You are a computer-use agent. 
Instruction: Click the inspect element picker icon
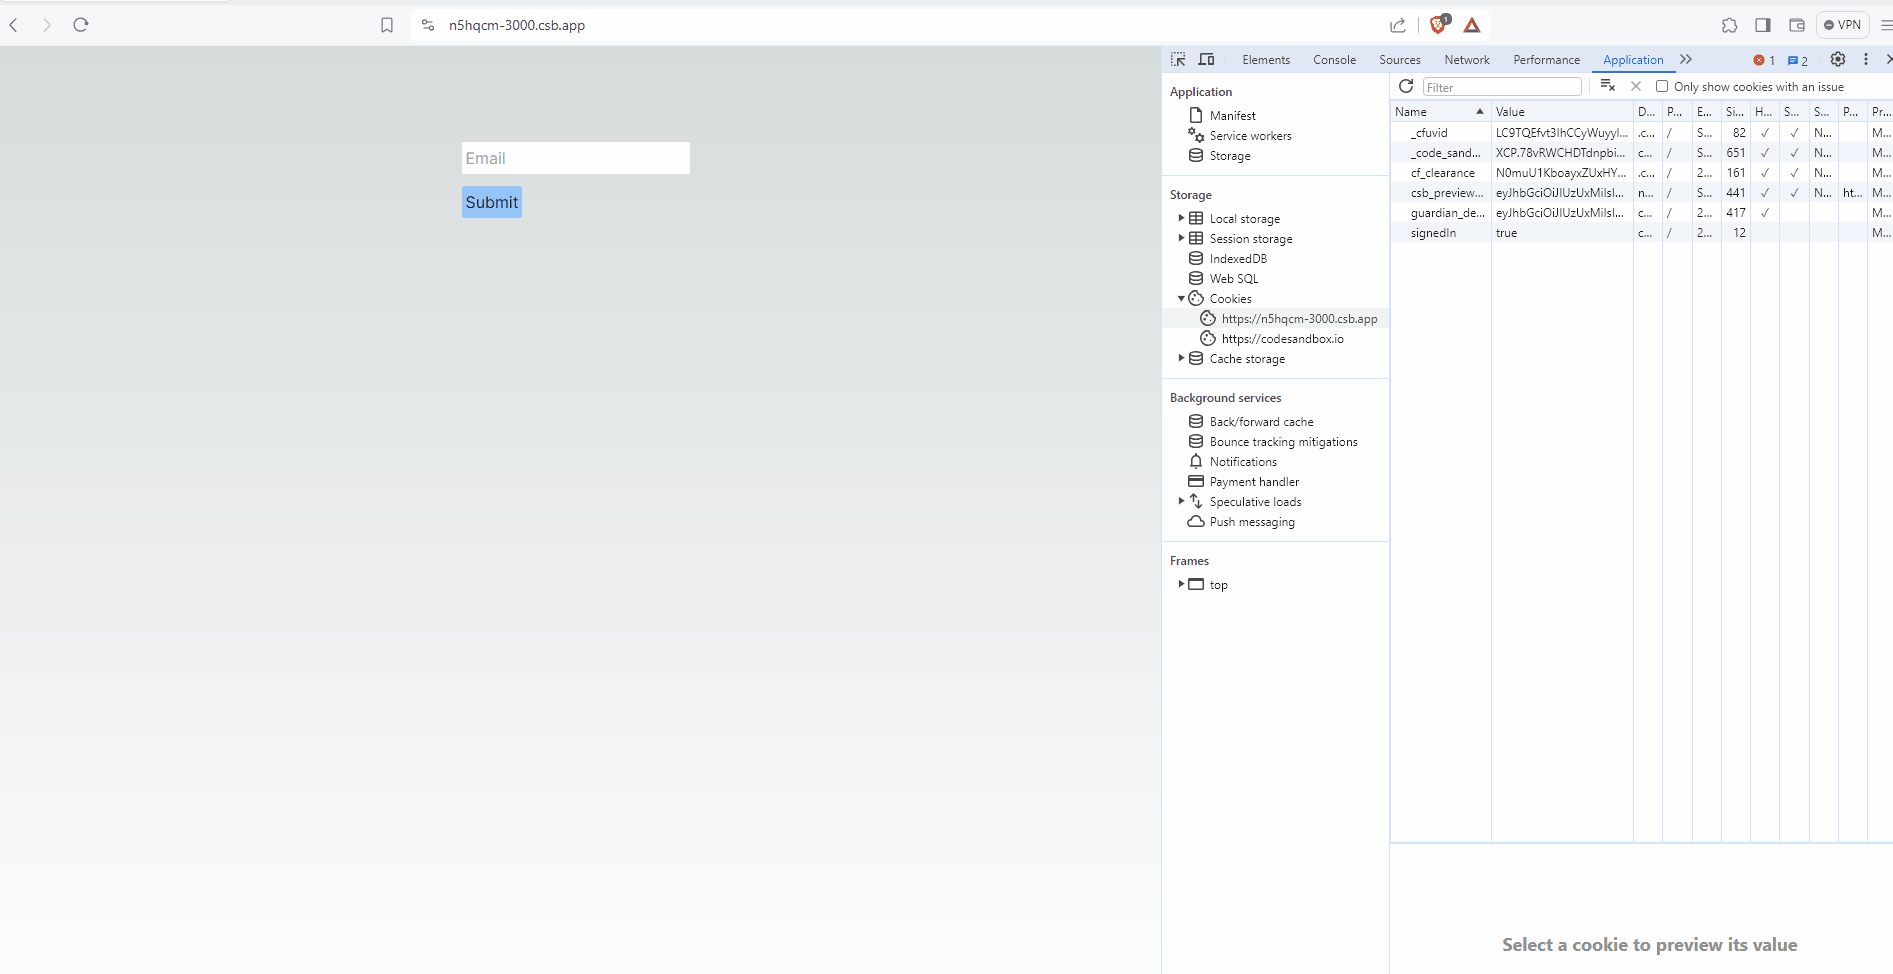click(1178, 60)
